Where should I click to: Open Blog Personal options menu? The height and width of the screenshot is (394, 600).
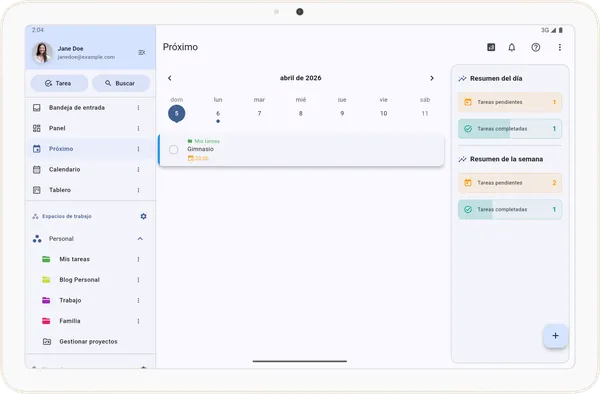pos(139,280)
